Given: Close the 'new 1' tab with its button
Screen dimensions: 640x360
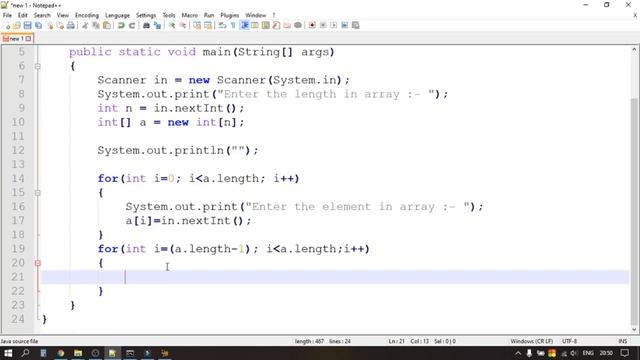Looking at the screenshot, I should [28, 39].
